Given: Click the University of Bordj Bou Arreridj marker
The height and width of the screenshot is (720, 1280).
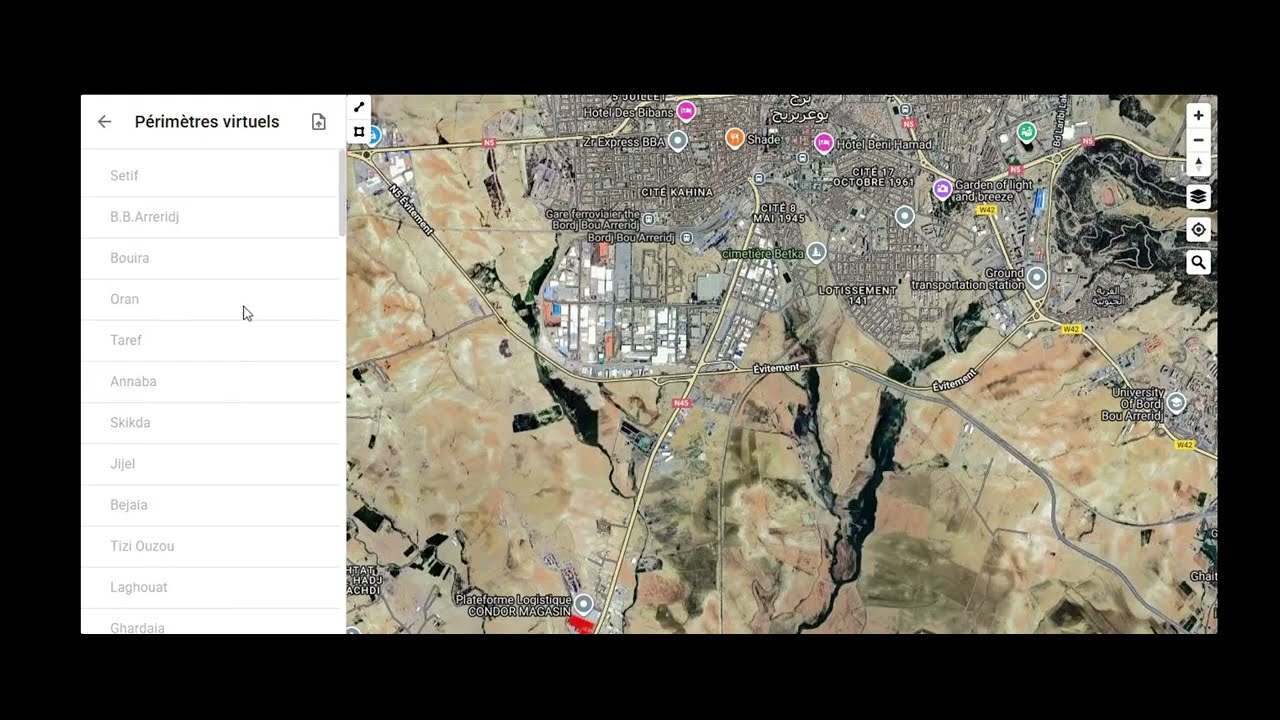Looking at the screenshot, I should pos(1176,402).
